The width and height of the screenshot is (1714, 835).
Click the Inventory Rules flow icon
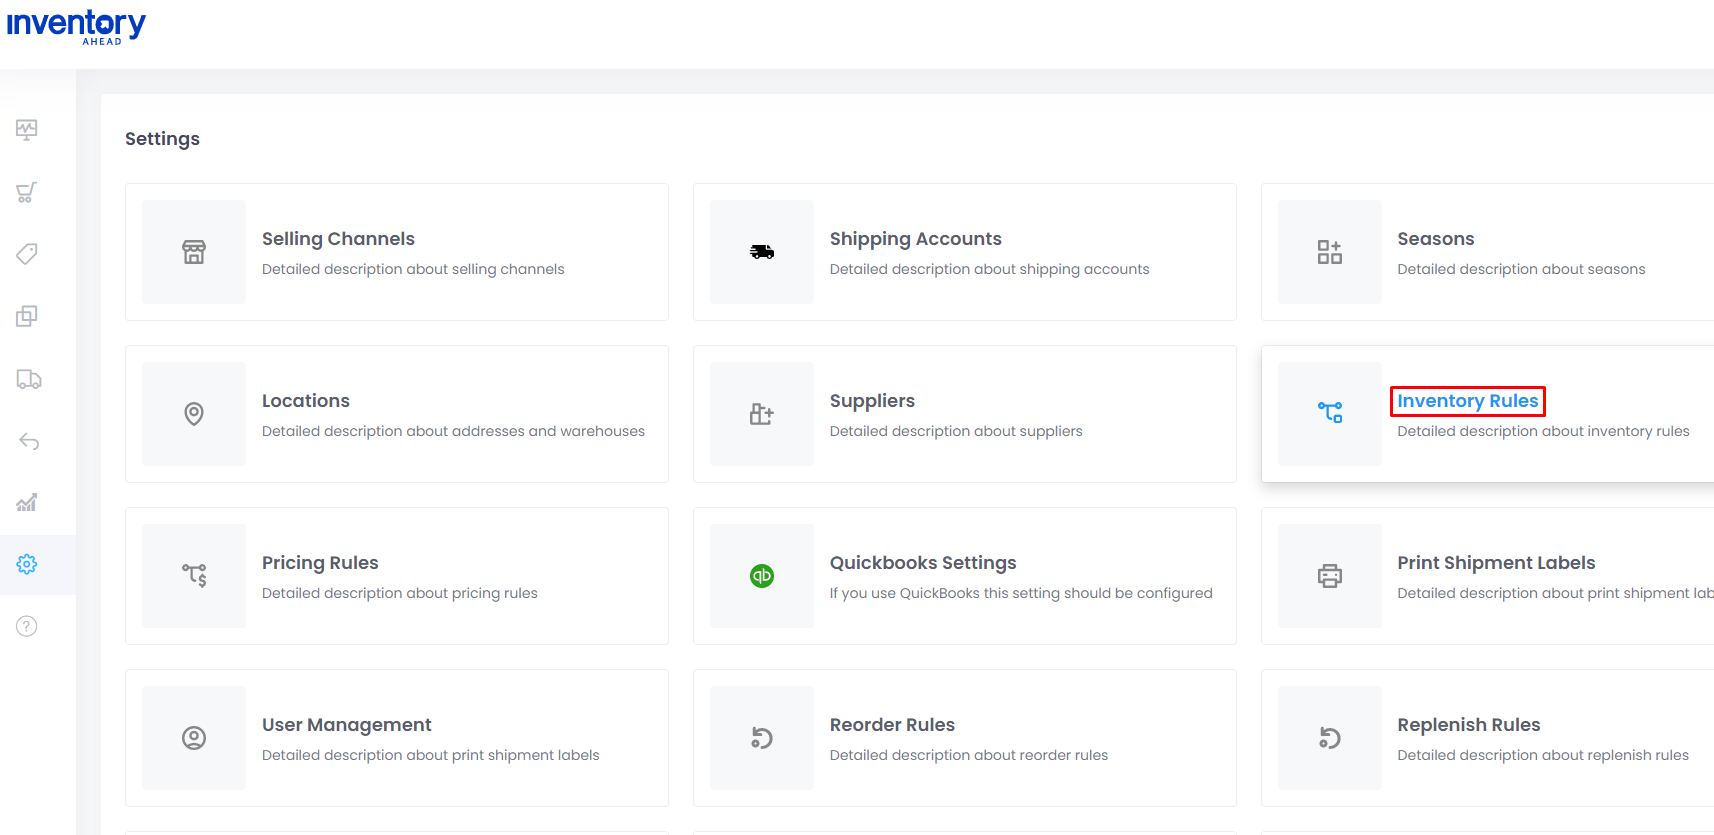pyautogui.click(x=1330, y=412)
